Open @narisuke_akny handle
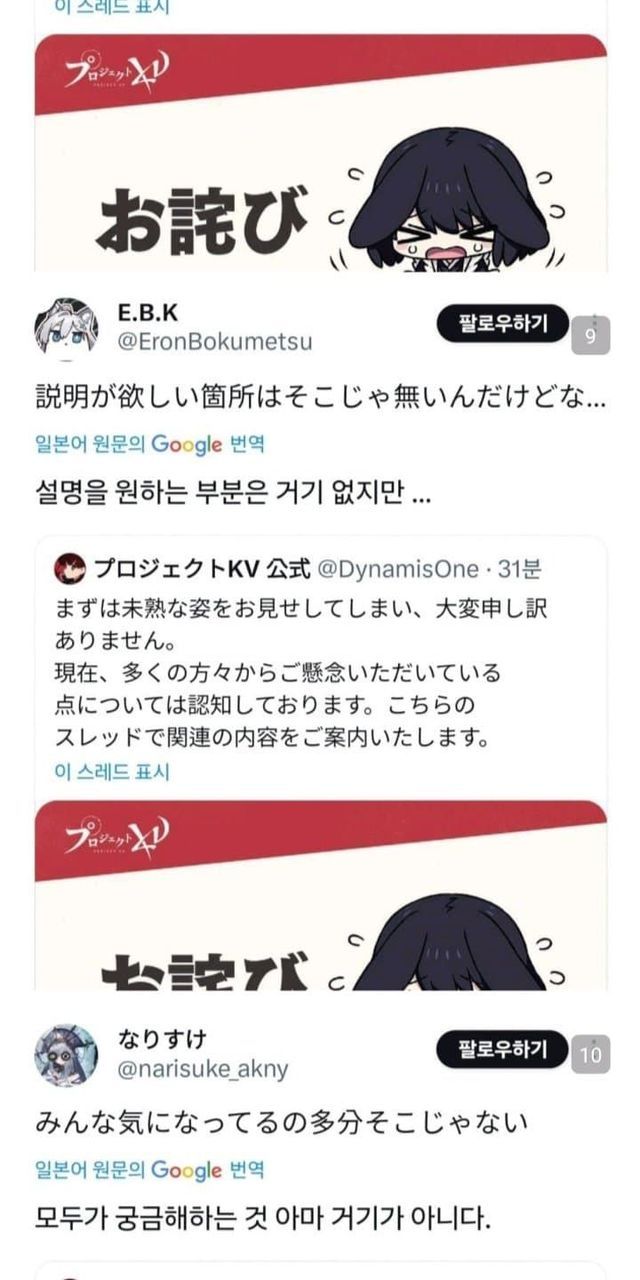The width and height of the screenshot is (640, 1280). (x=203, y=1069)
